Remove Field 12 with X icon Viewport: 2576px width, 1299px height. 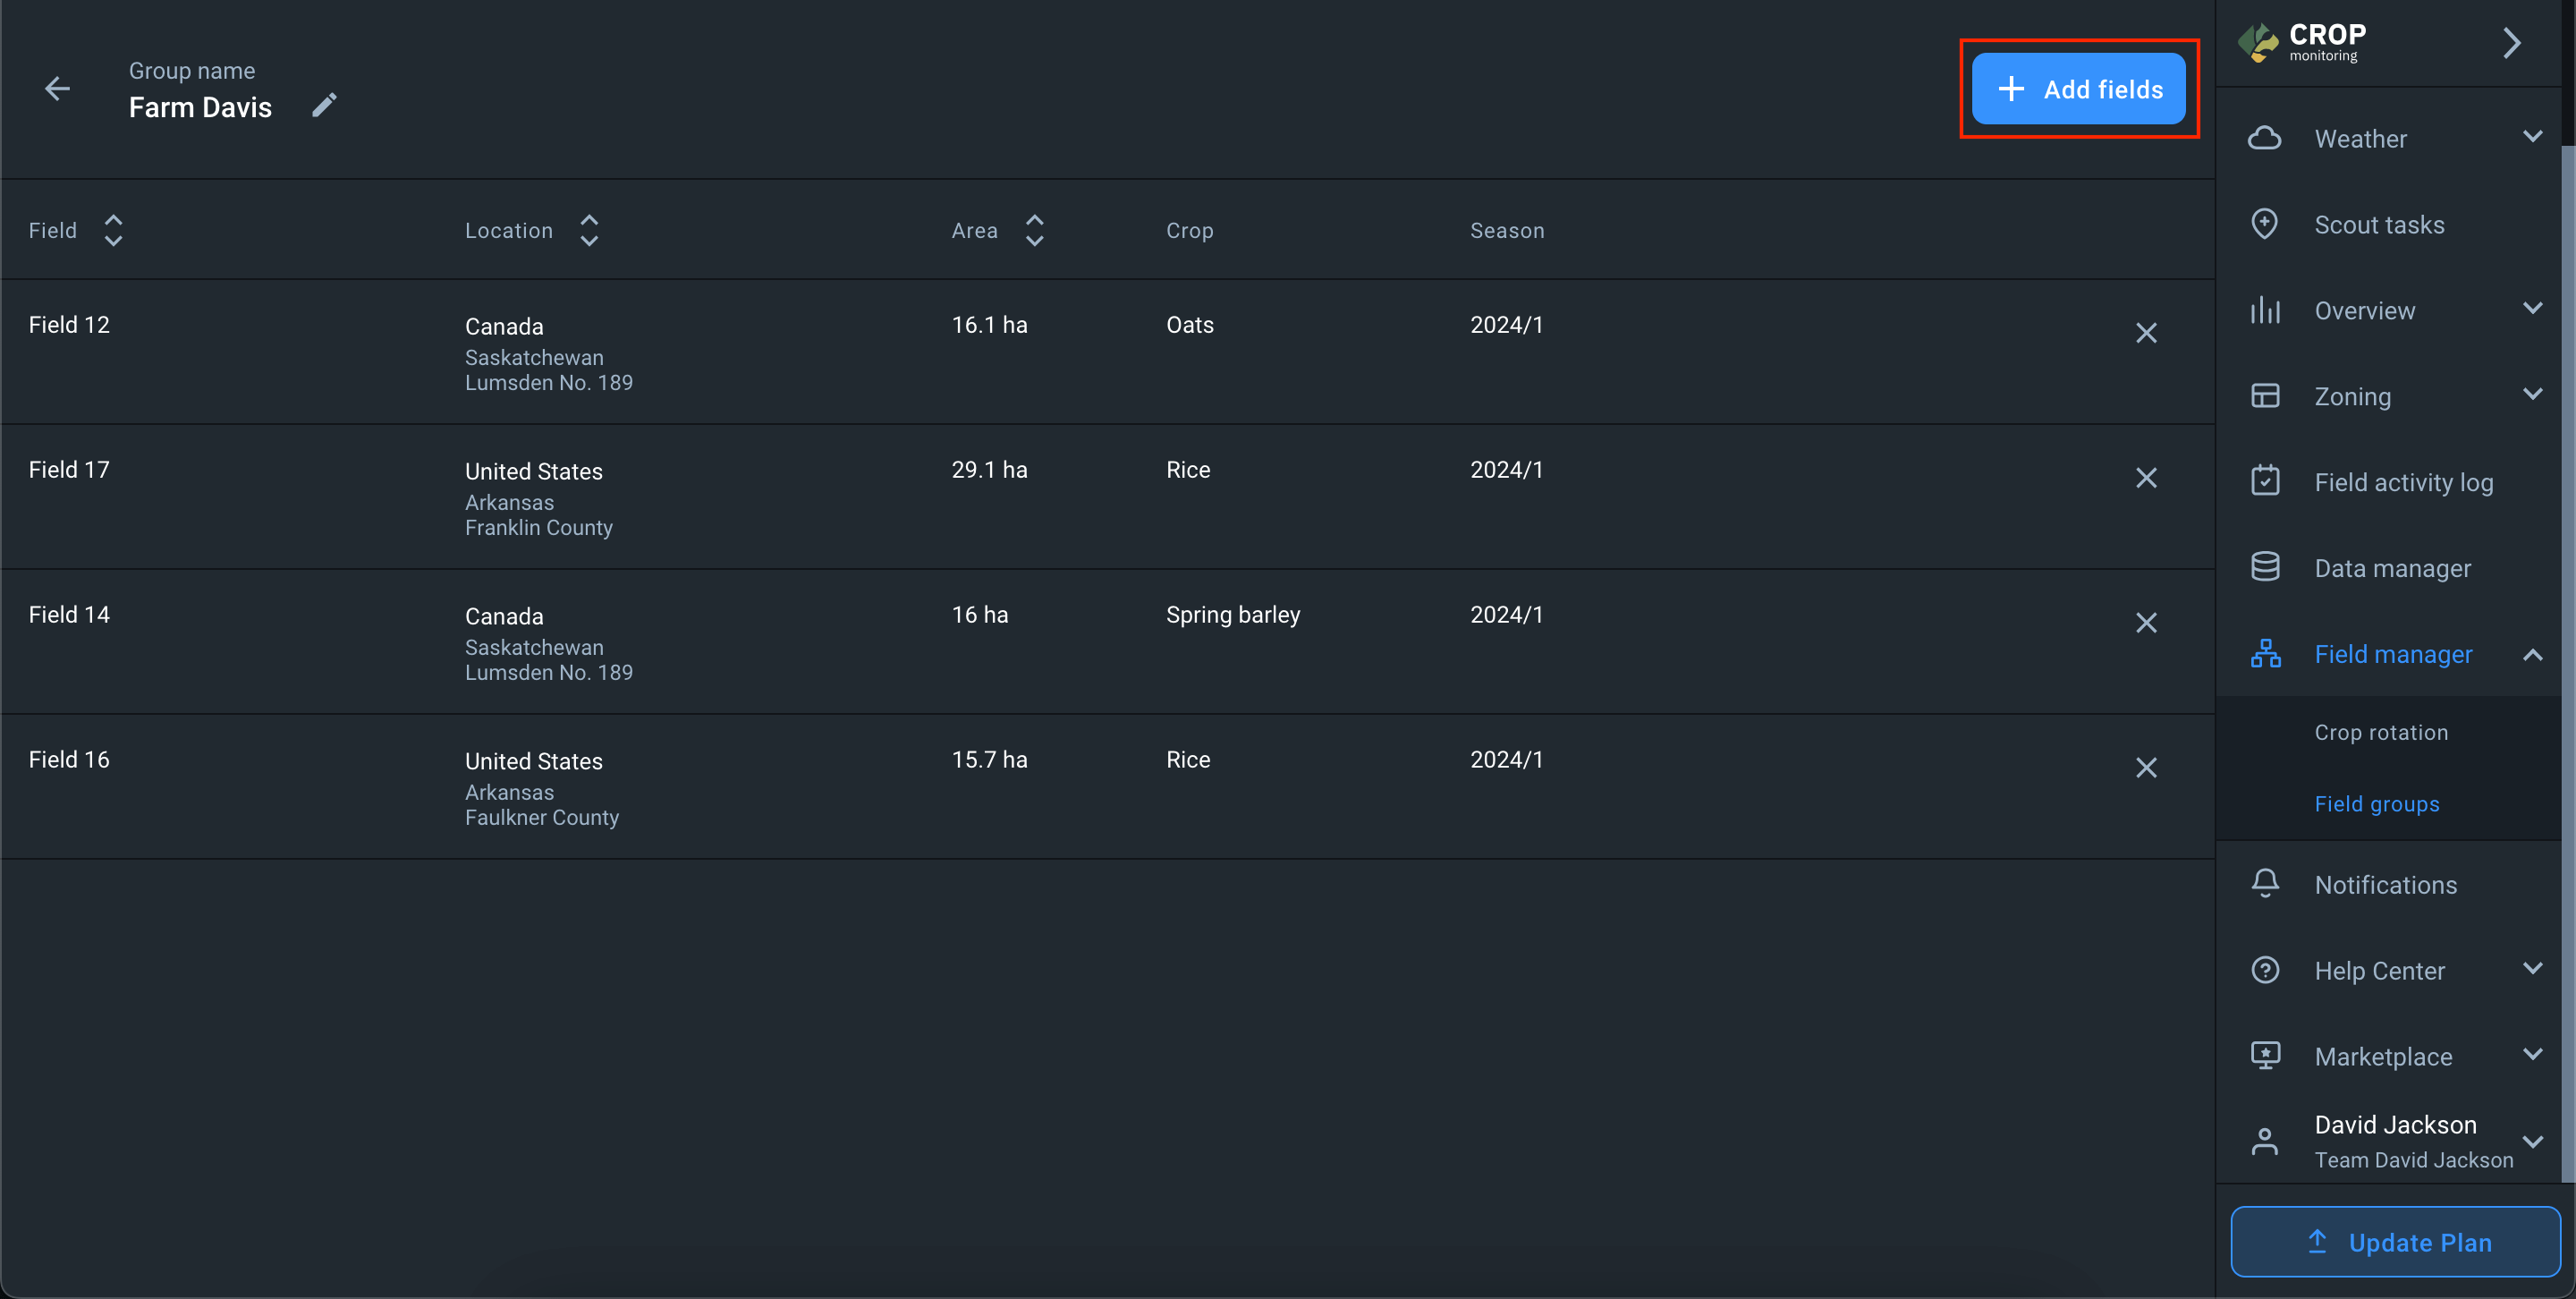[2146, 333]
